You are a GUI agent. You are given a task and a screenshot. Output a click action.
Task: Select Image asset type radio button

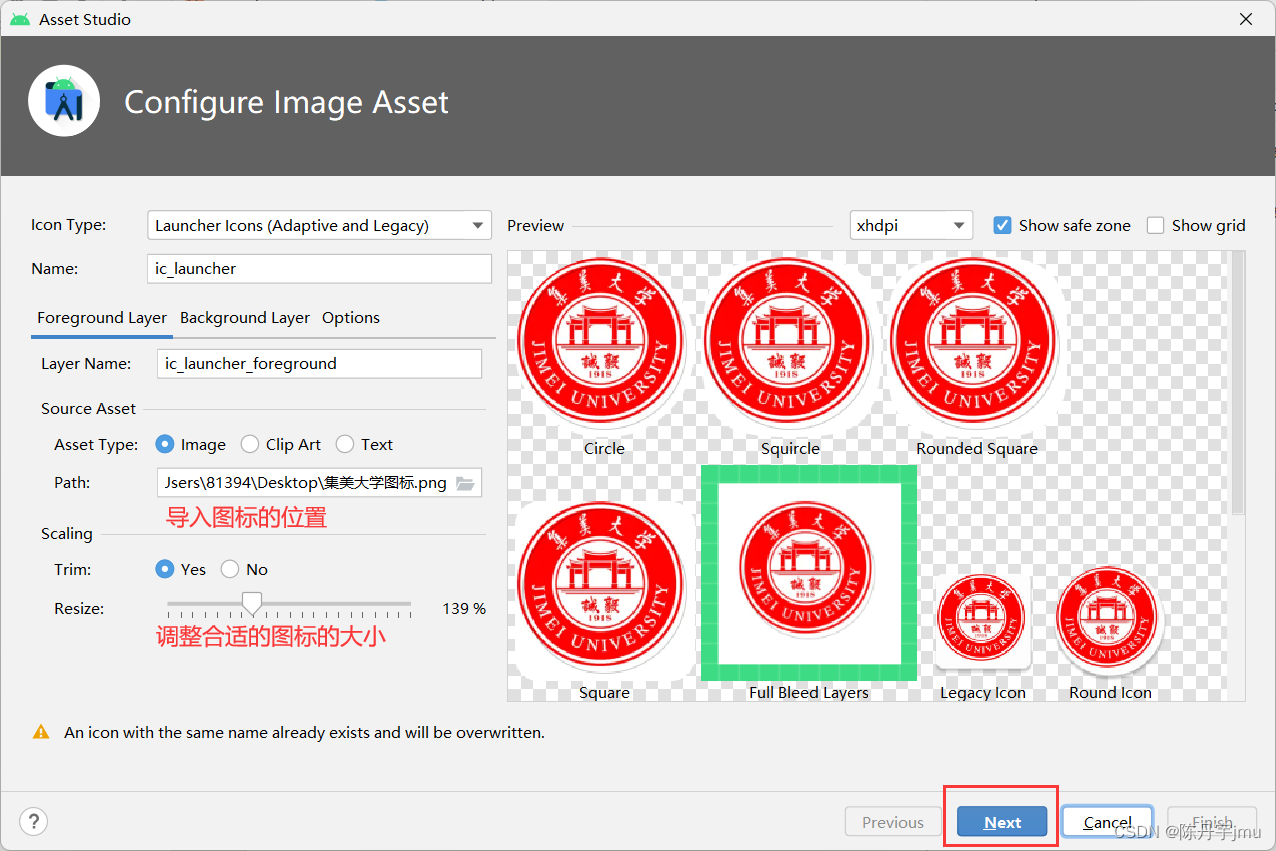[165, 444]
